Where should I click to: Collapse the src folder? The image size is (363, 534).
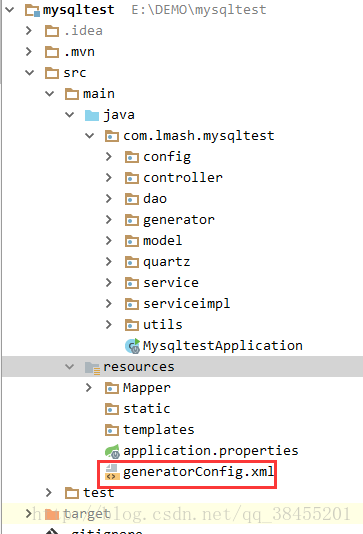(x=30, y=73)
